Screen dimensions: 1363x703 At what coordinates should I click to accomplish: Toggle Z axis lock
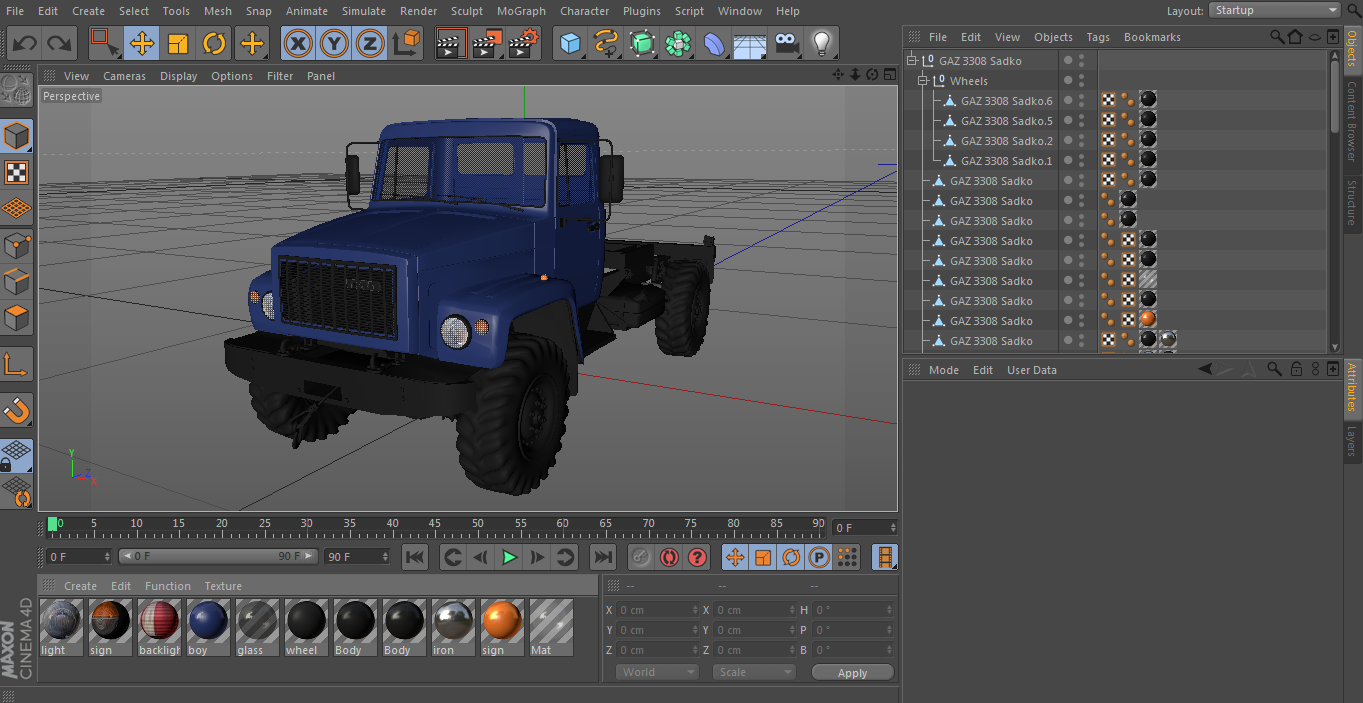click(x=370, y=43)
